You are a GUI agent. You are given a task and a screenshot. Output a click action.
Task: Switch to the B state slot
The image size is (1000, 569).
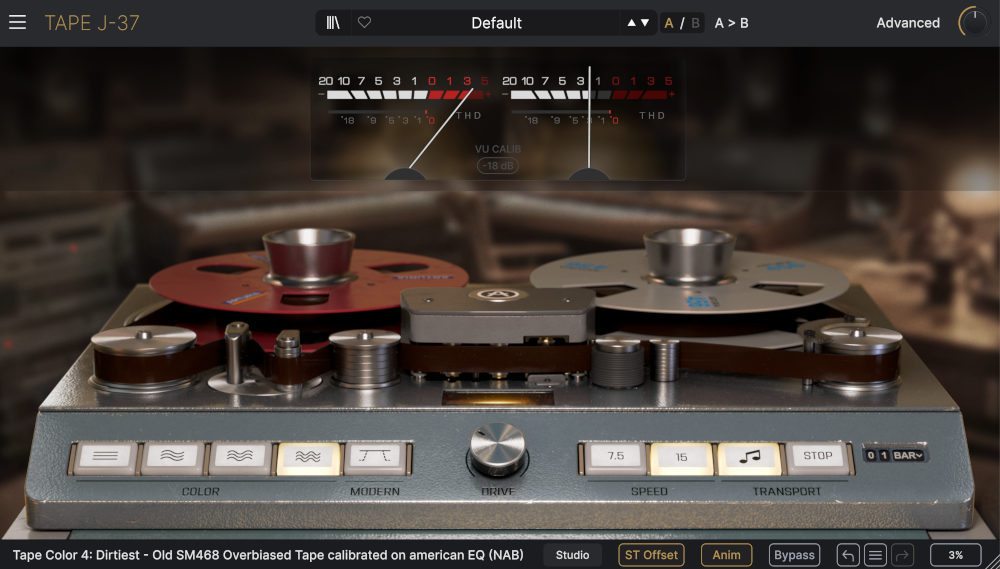click(x=695, y=23)
